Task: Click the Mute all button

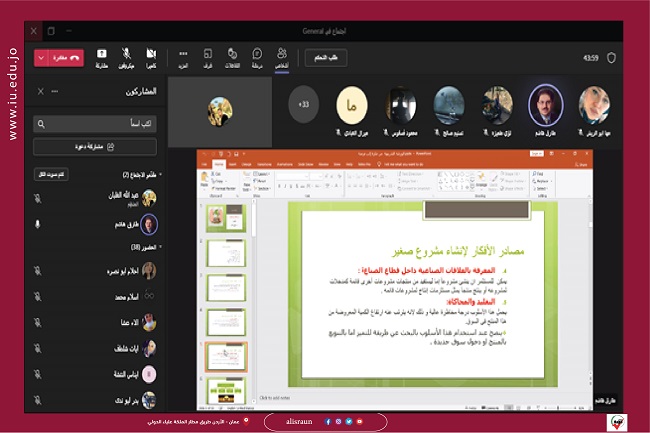Action: 49,174
